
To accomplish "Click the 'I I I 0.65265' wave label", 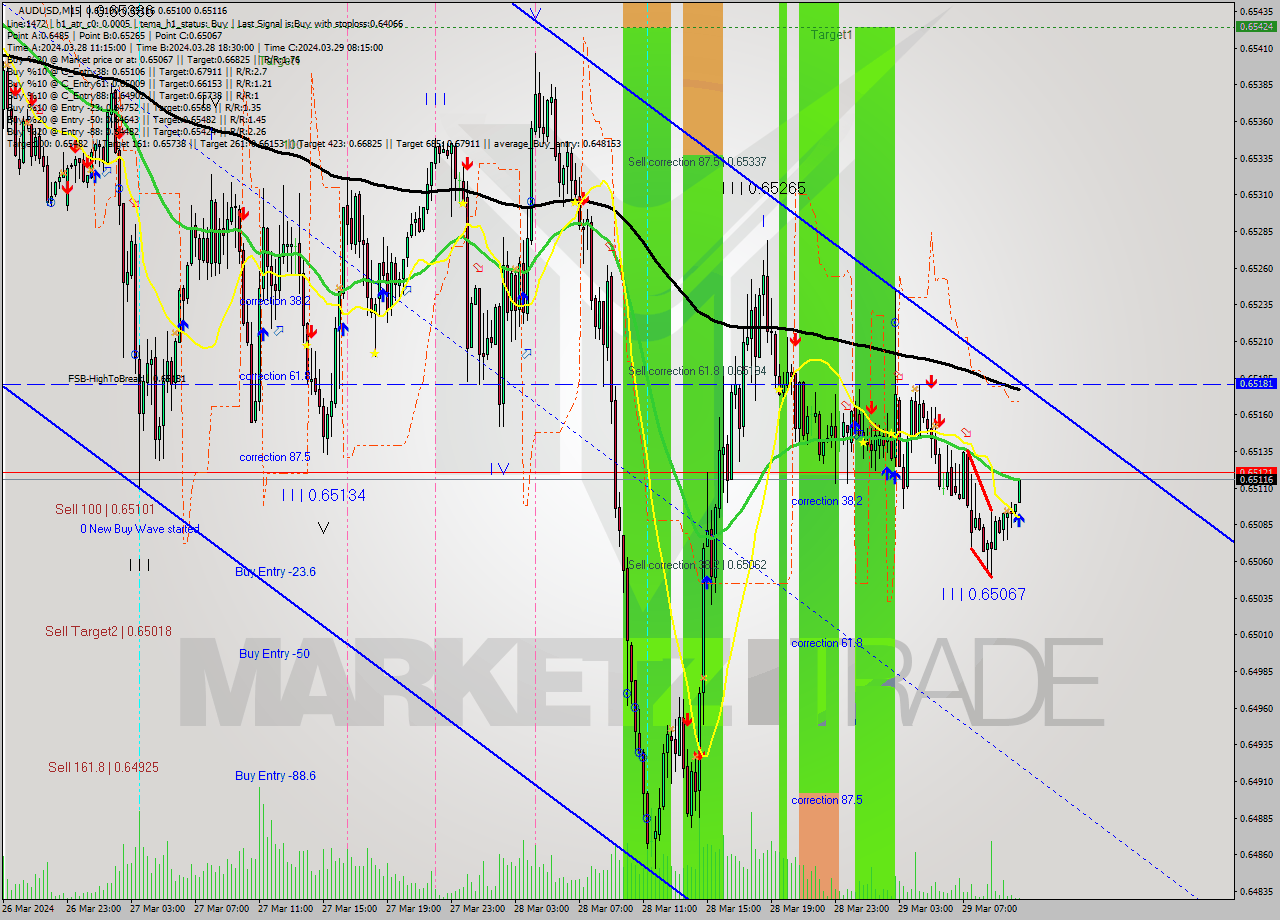I will pos(763,188).
